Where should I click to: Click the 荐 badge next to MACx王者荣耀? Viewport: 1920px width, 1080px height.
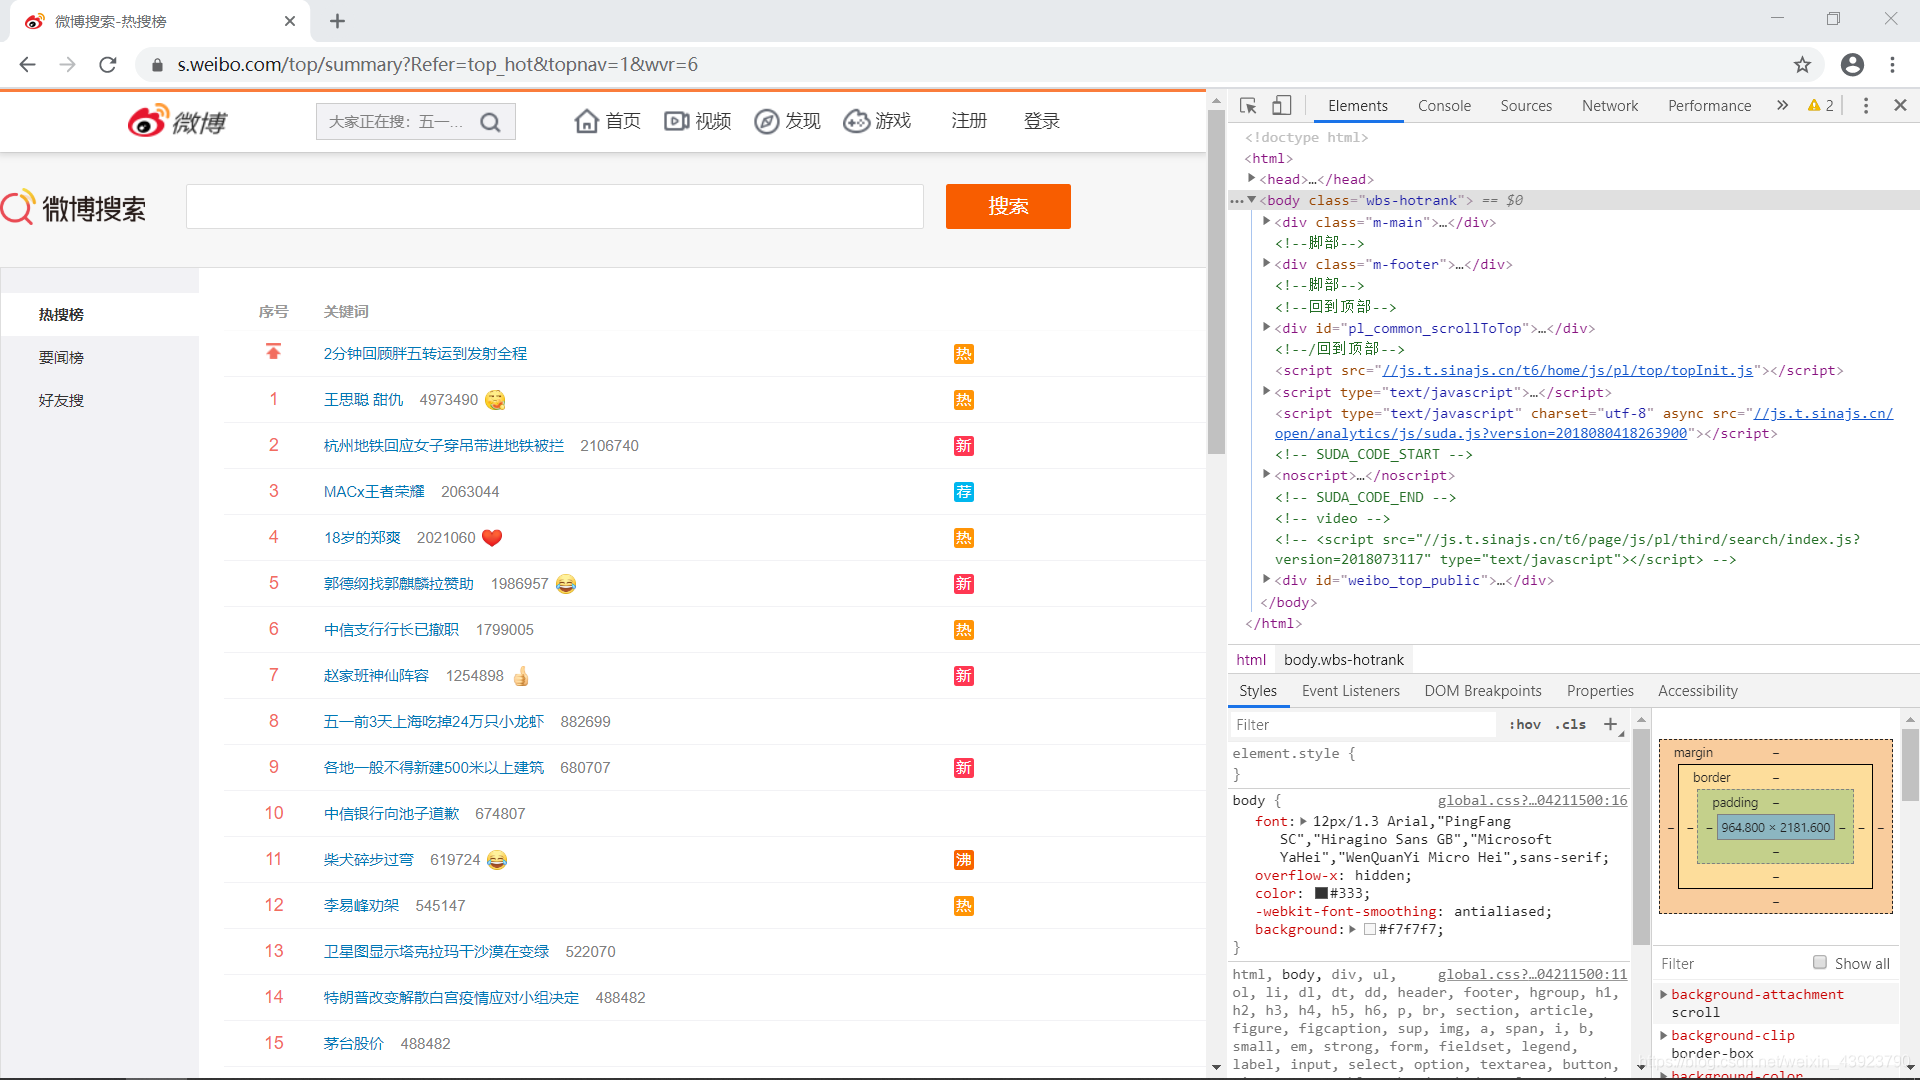click(x=963, y=492)
